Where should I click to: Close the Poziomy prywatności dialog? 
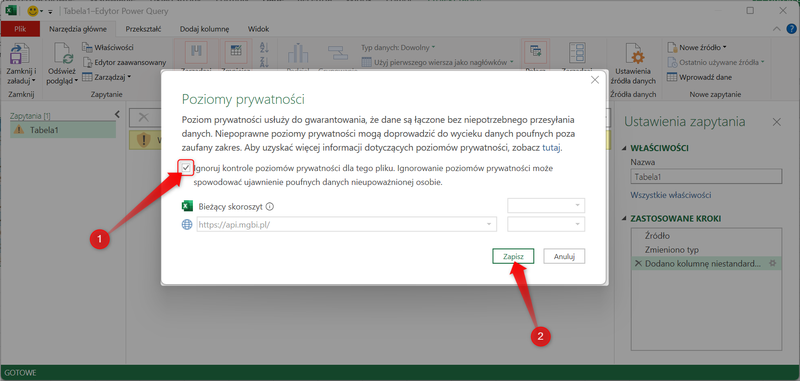click(x=594, y=80)
